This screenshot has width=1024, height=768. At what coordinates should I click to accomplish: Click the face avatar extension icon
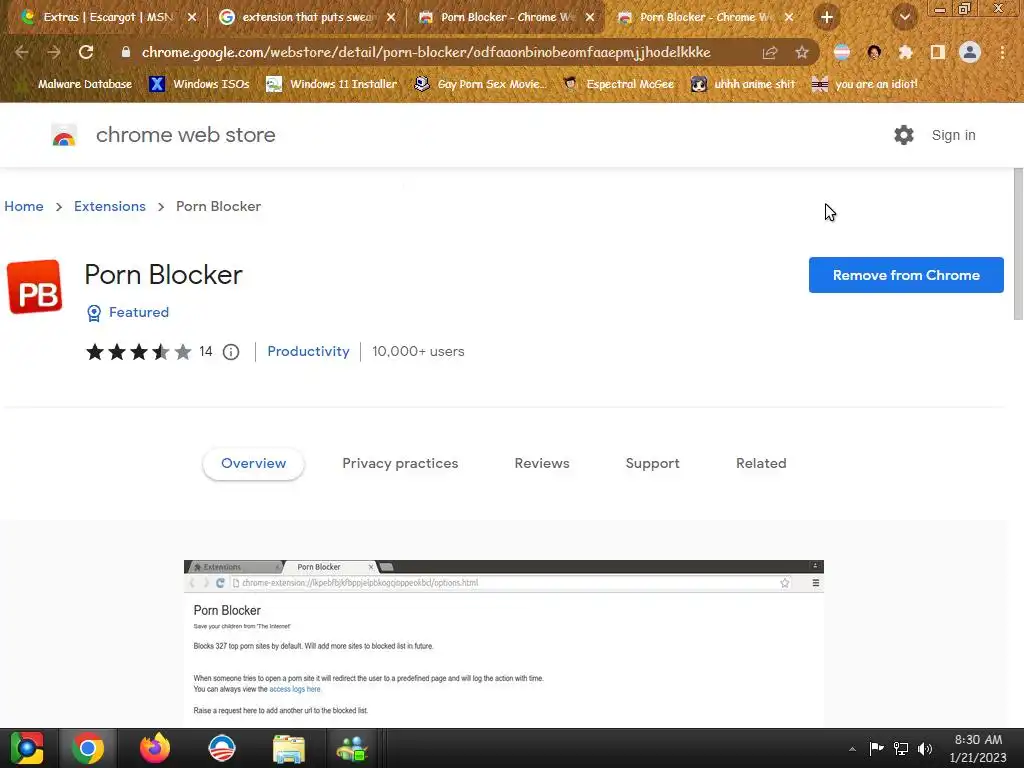tap(874, 52)
